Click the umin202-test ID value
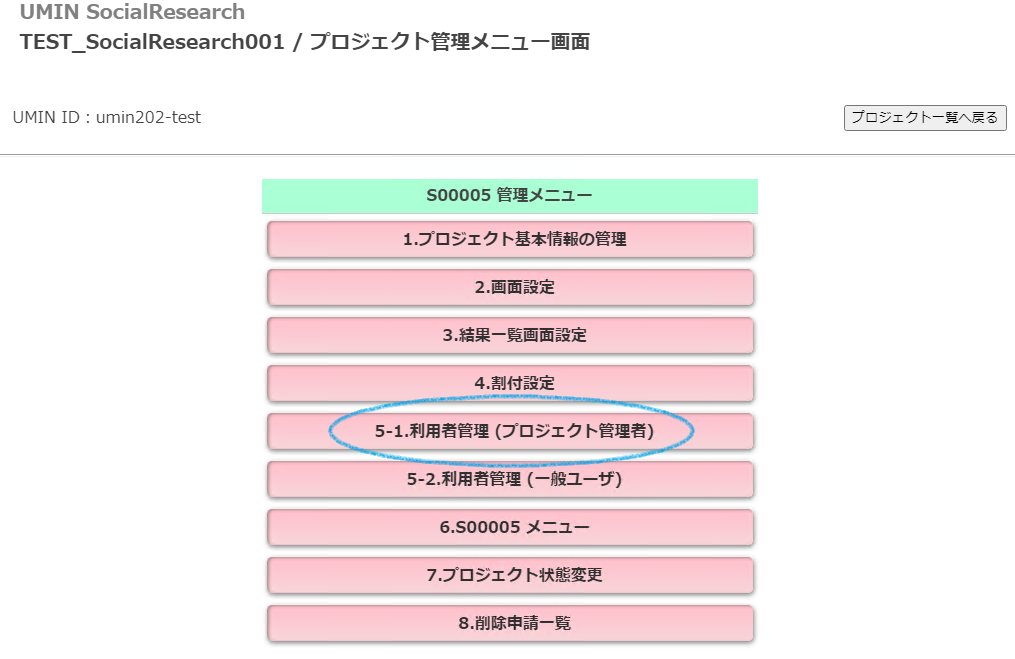1015x659 pixels. [x=148, y=118]
